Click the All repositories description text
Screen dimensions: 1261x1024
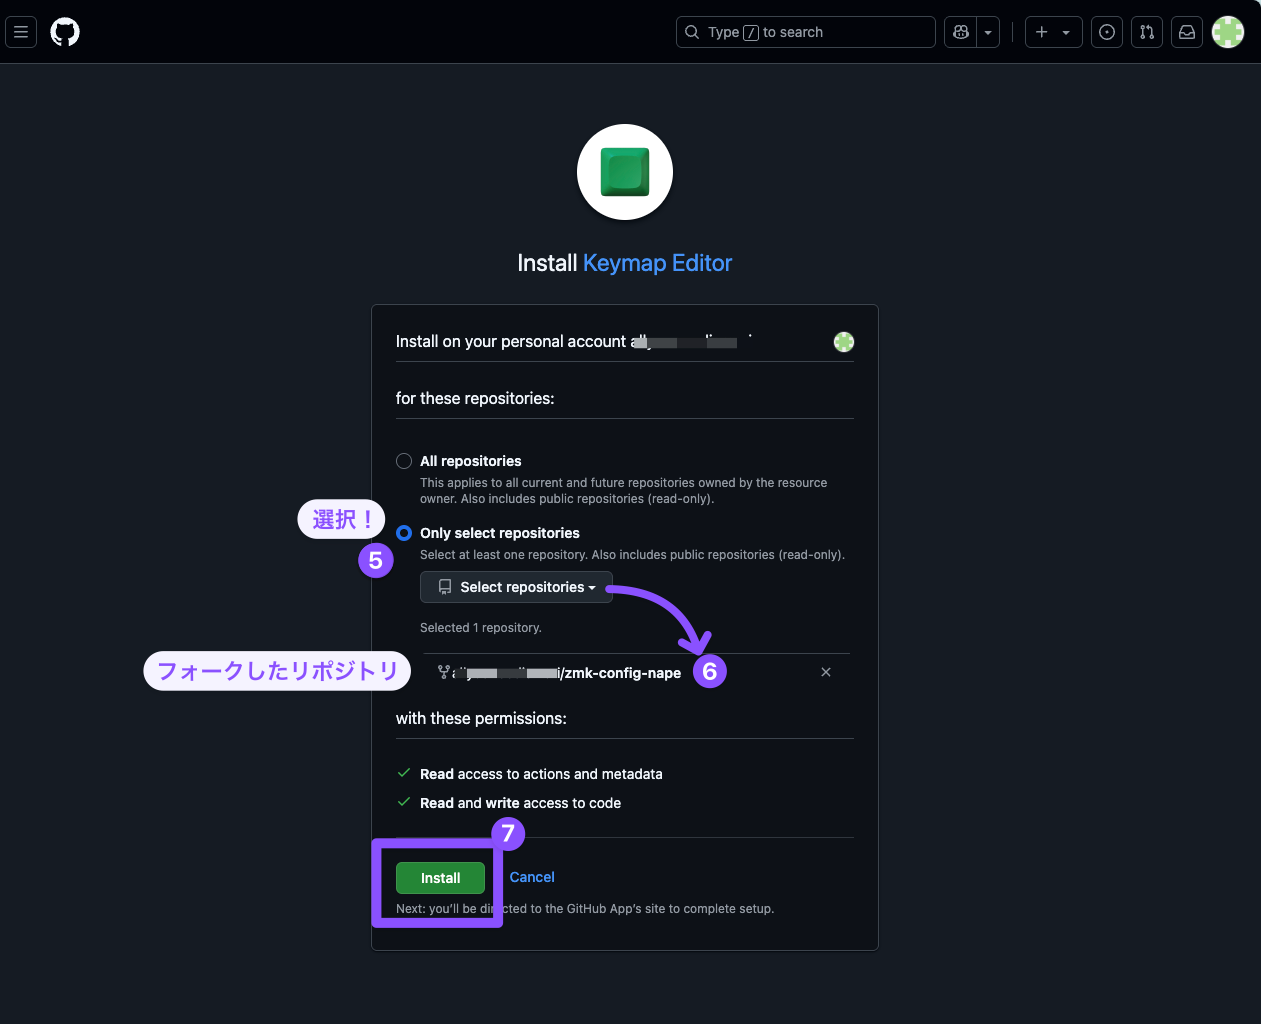(x=624, y=491)
